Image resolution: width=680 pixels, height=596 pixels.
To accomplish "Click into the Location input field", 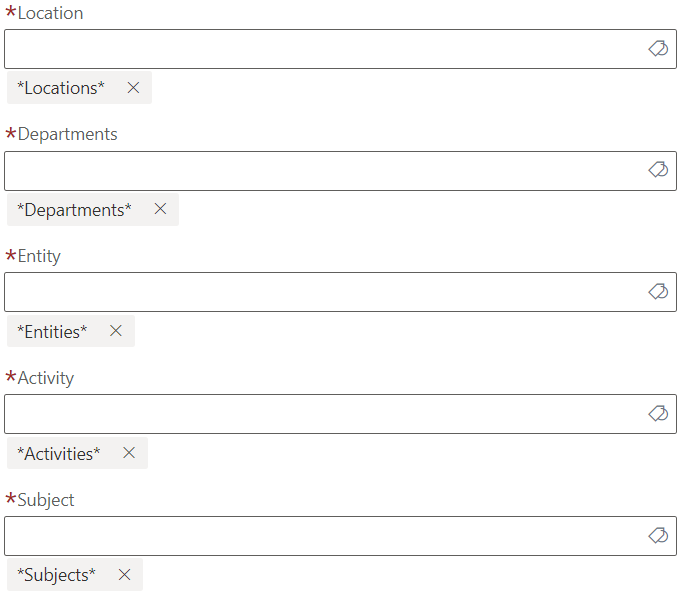I will 320,49.
